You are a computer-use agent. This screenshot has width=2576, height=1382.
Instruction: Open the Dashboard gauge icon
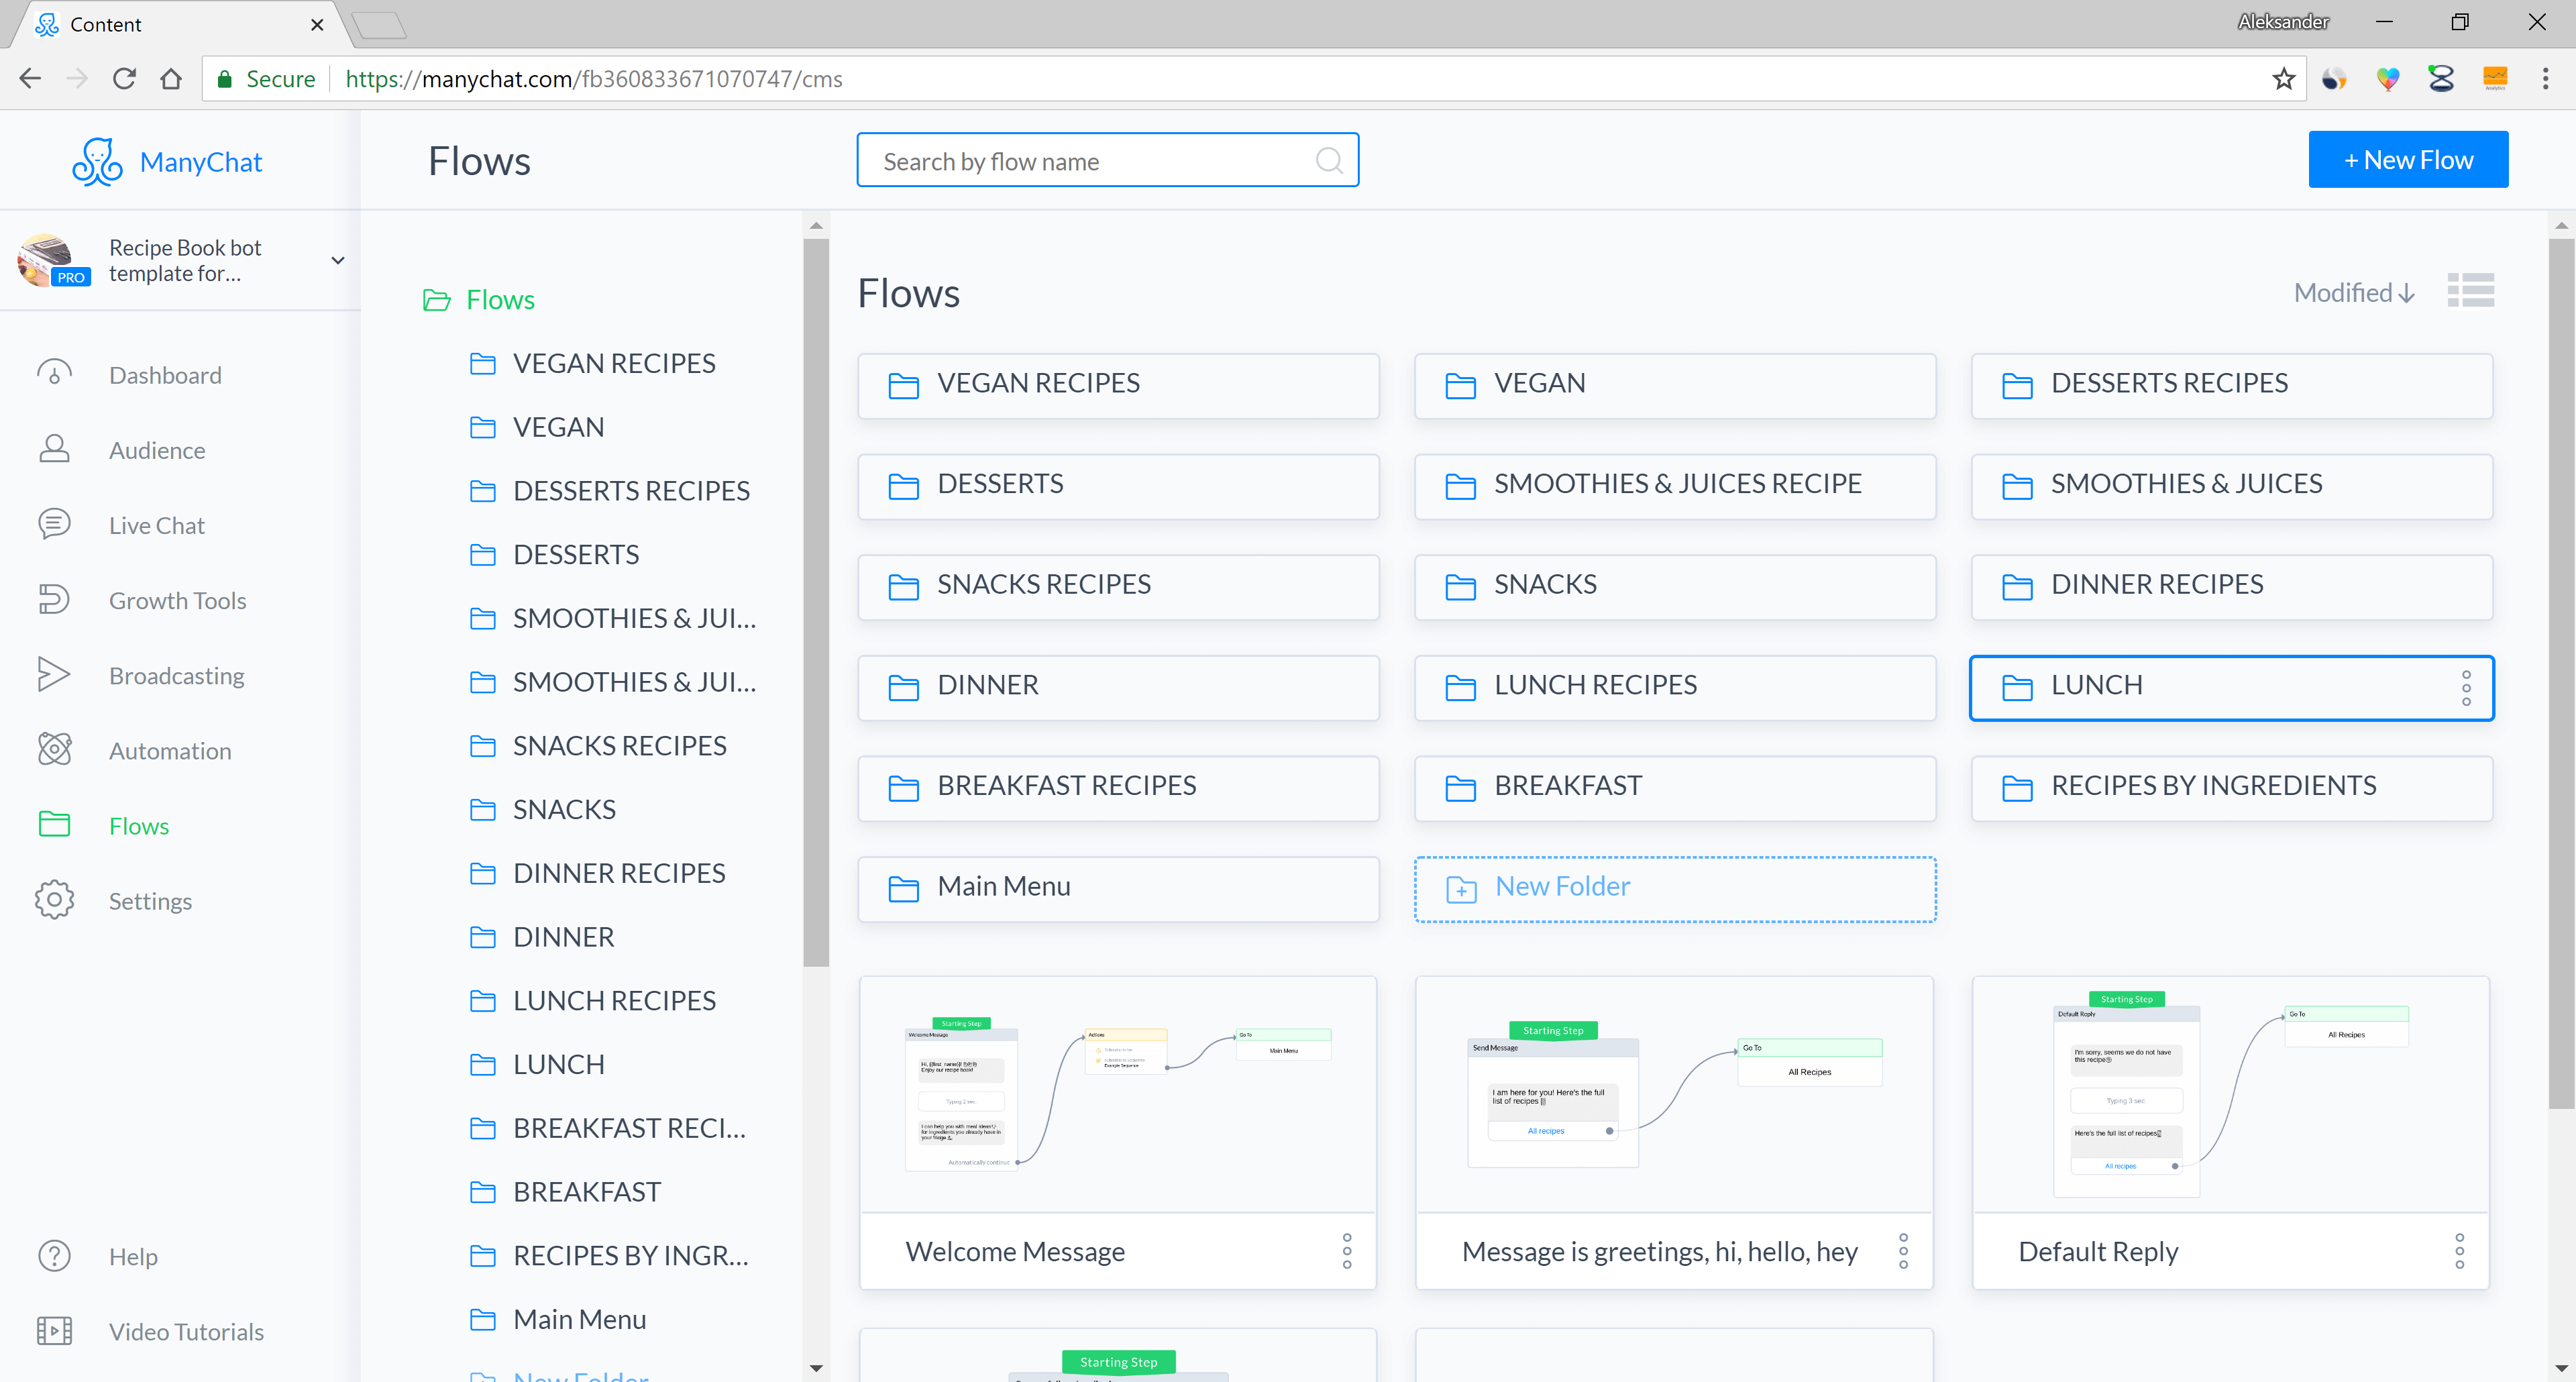coord(54,374)
